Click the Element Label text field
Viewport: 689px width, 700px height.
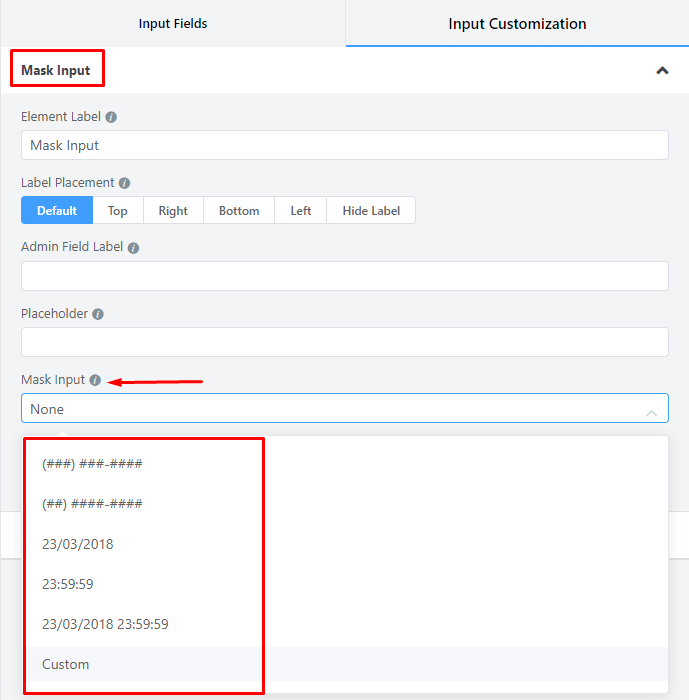[x=344, y=145]
